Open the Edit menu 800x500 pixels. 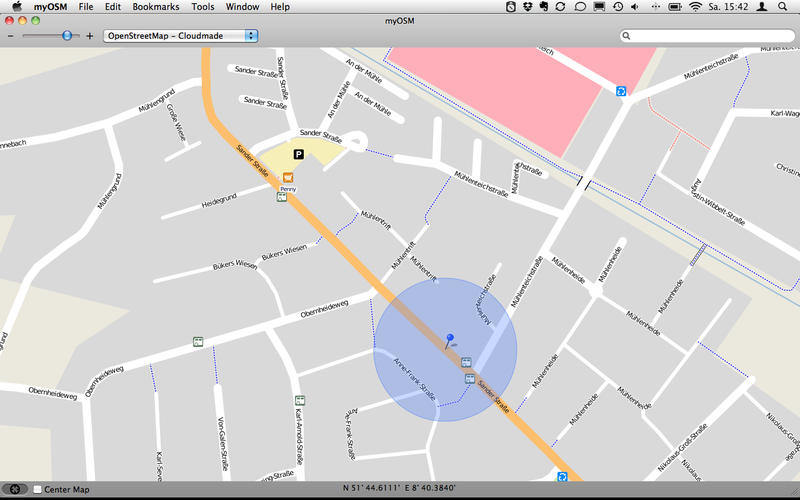pyautogui.click(x=113, y=7)
